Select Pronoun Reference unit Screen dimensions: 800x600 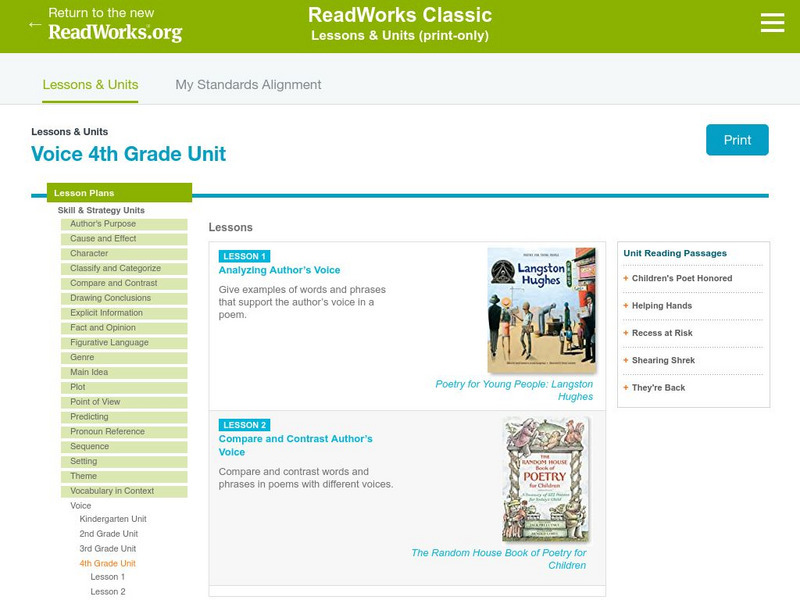click(124, 431)
